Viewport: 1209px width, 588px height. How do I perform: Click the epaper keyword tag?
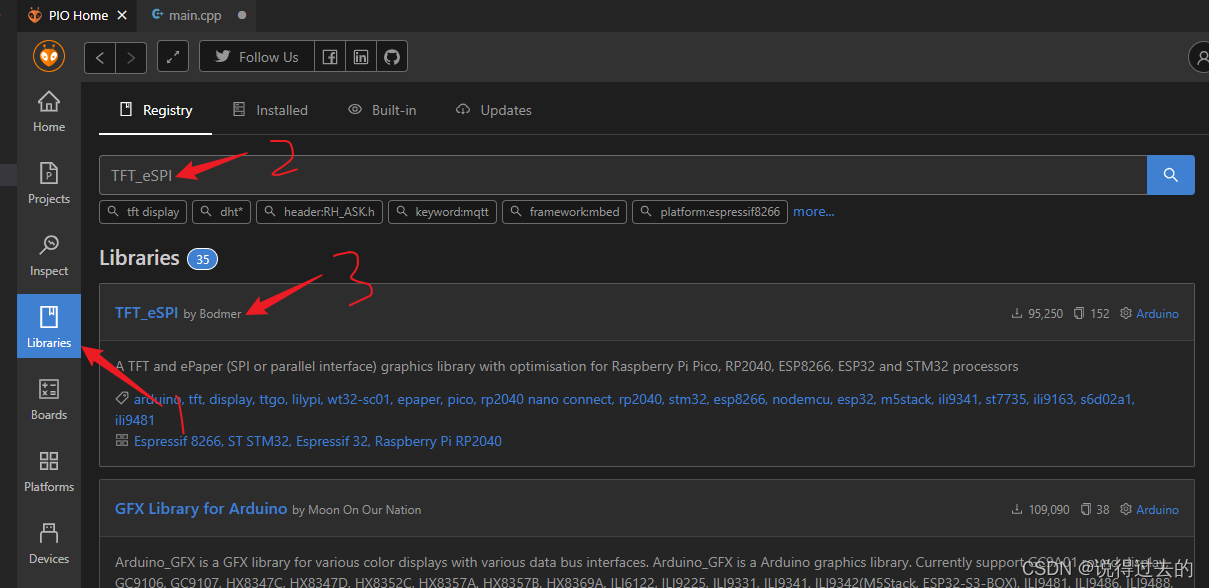(419, 399)
